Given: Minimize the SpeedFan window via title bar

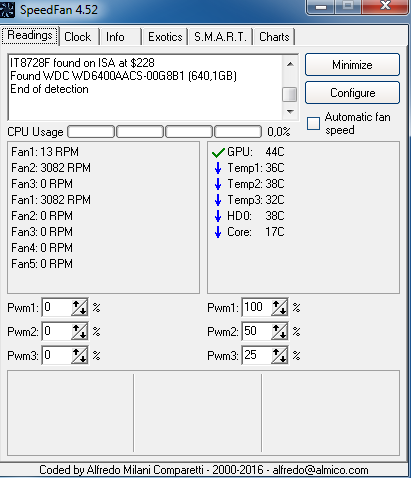Looking at the screenshot, I should [320, 7].
